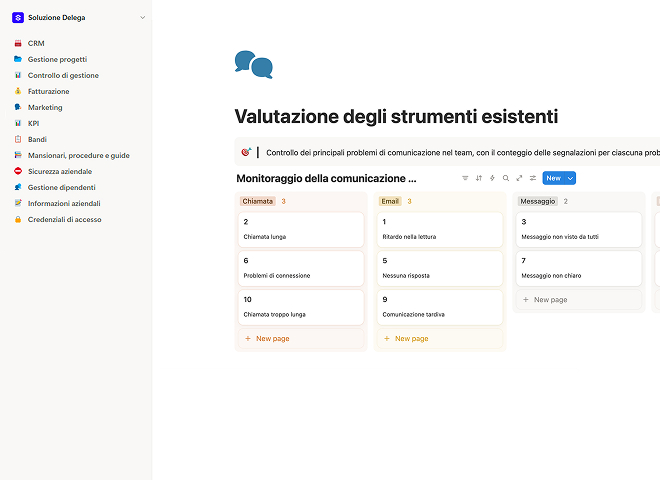Open the dropdown arrow beside New
This screenshot has height=480, width=660.
570,178
